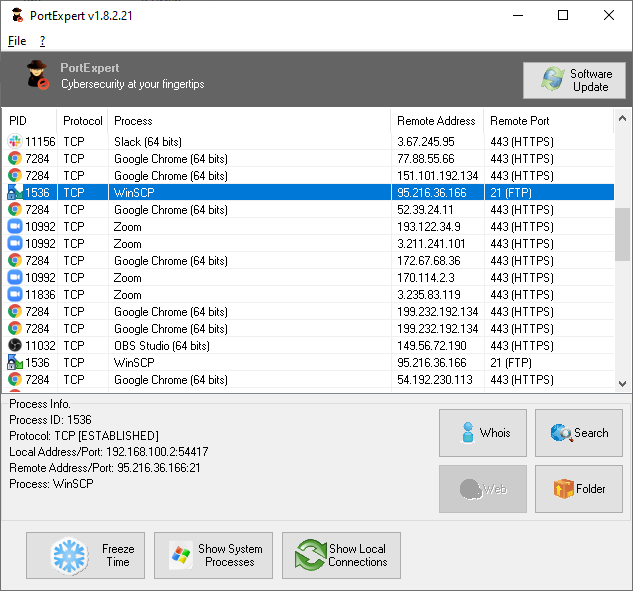
Task: Click the Chrome icon beside address 52.39.24.11
Action: (15, 209)
